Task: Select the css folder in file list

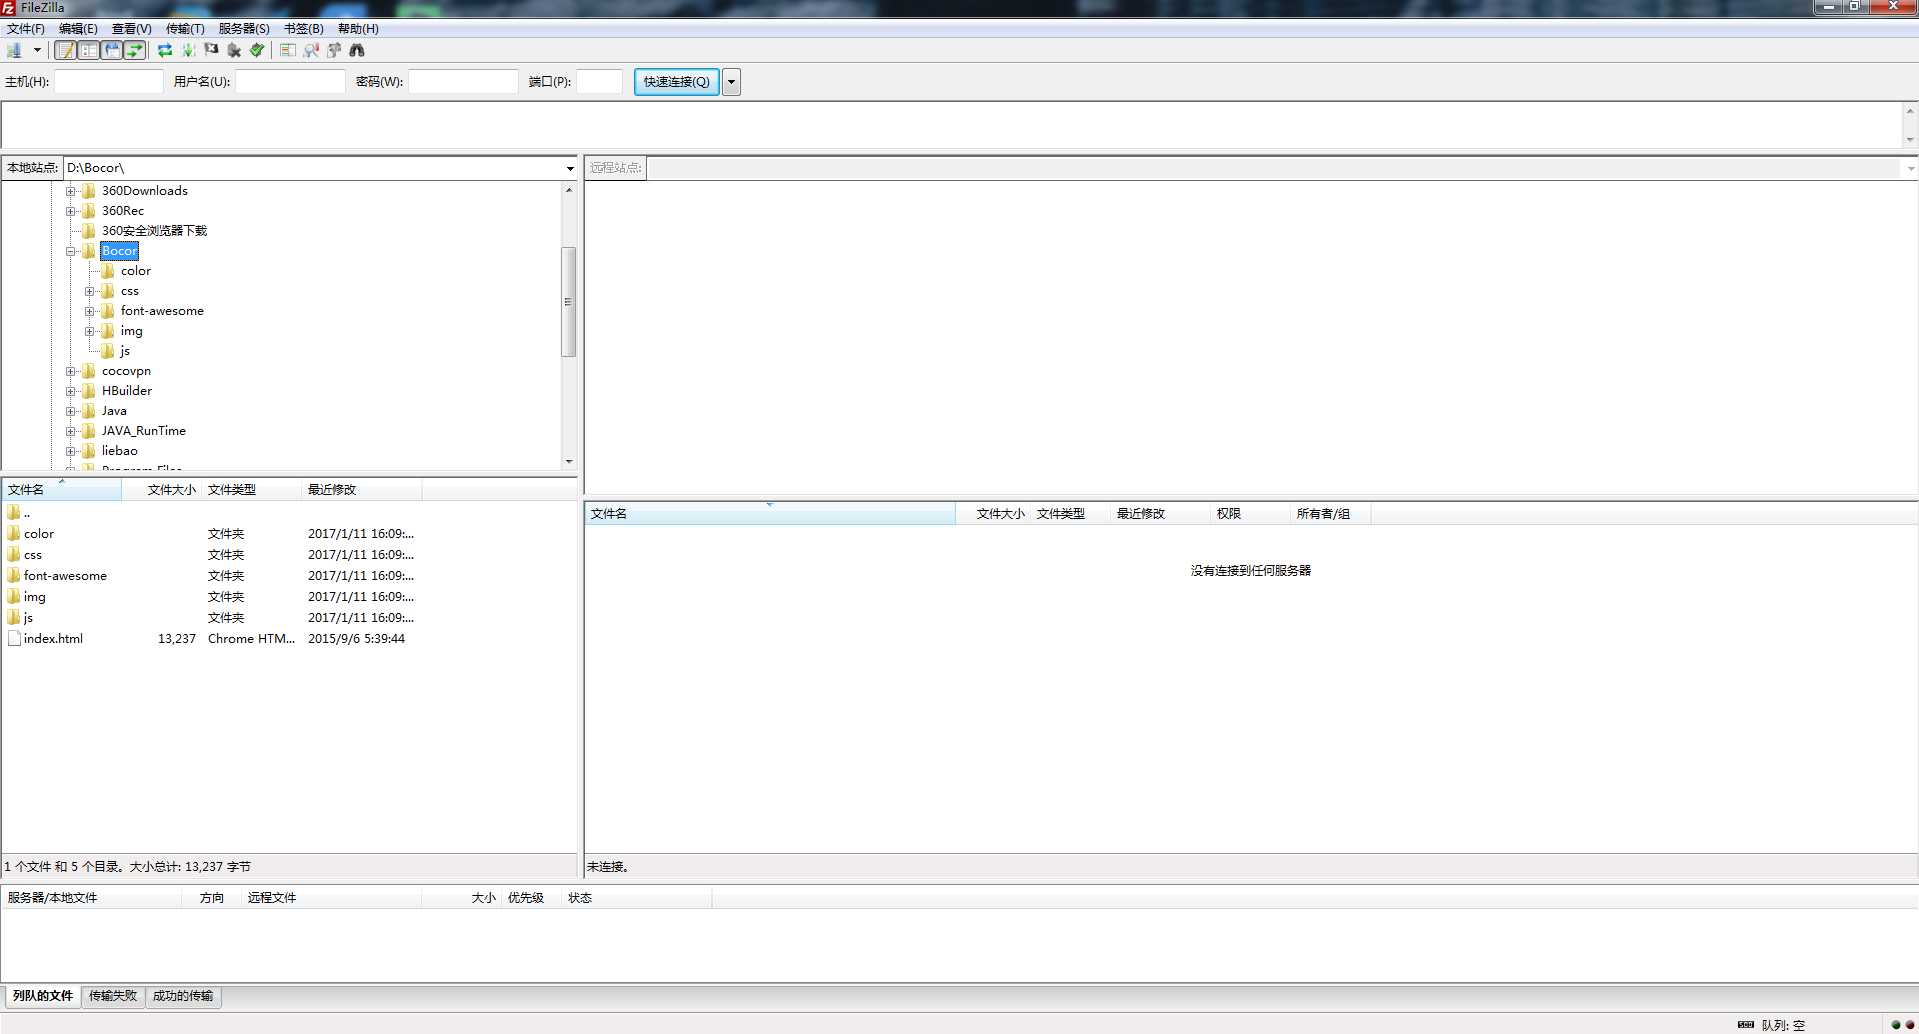Action: click(x=33, y=555)
